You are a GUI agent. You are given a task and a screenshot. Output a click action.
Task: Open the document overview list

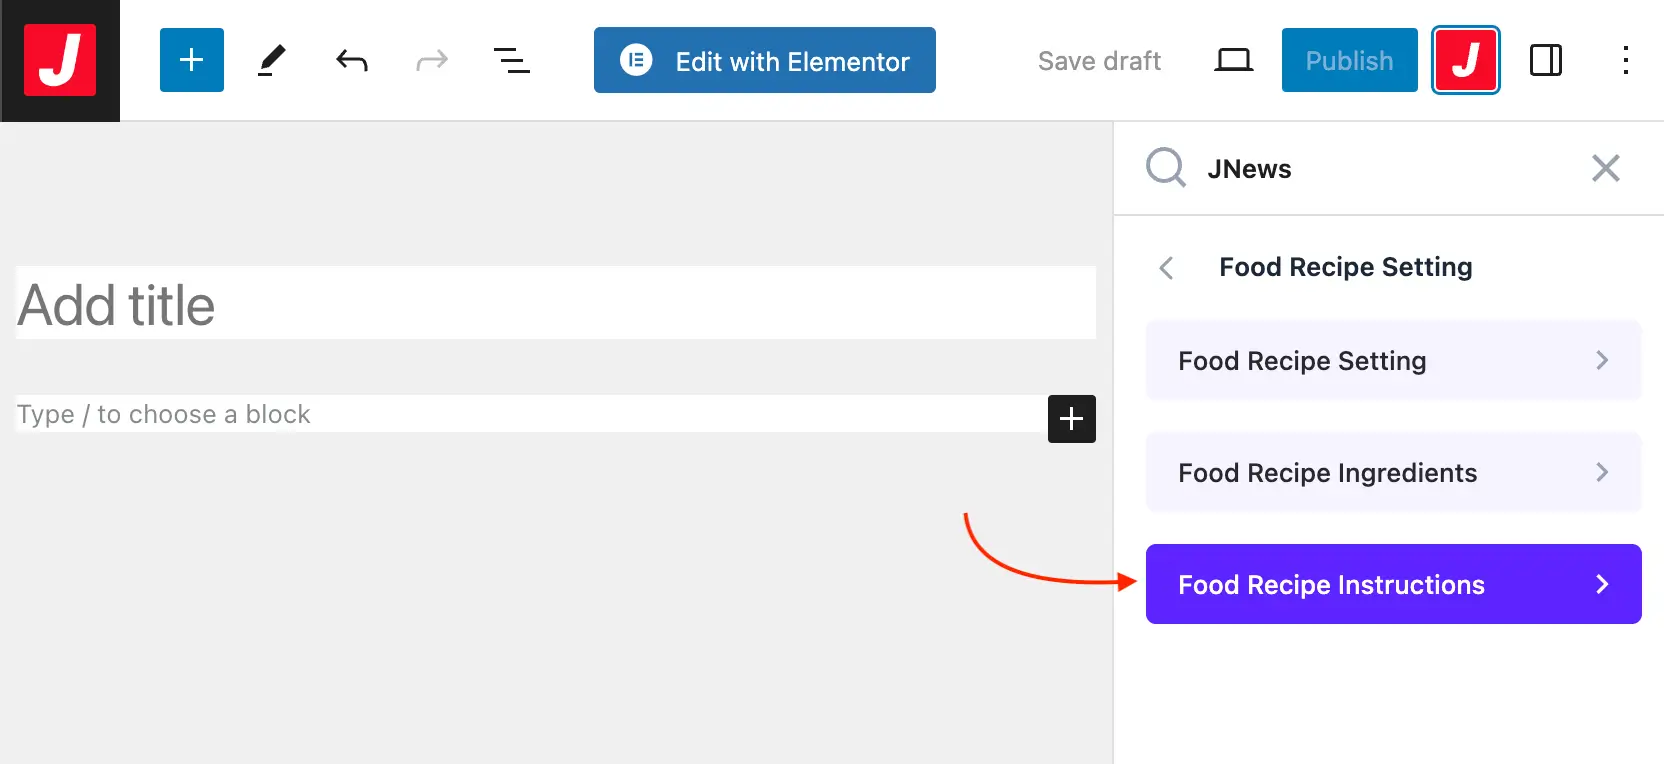(x=512, y=61)
